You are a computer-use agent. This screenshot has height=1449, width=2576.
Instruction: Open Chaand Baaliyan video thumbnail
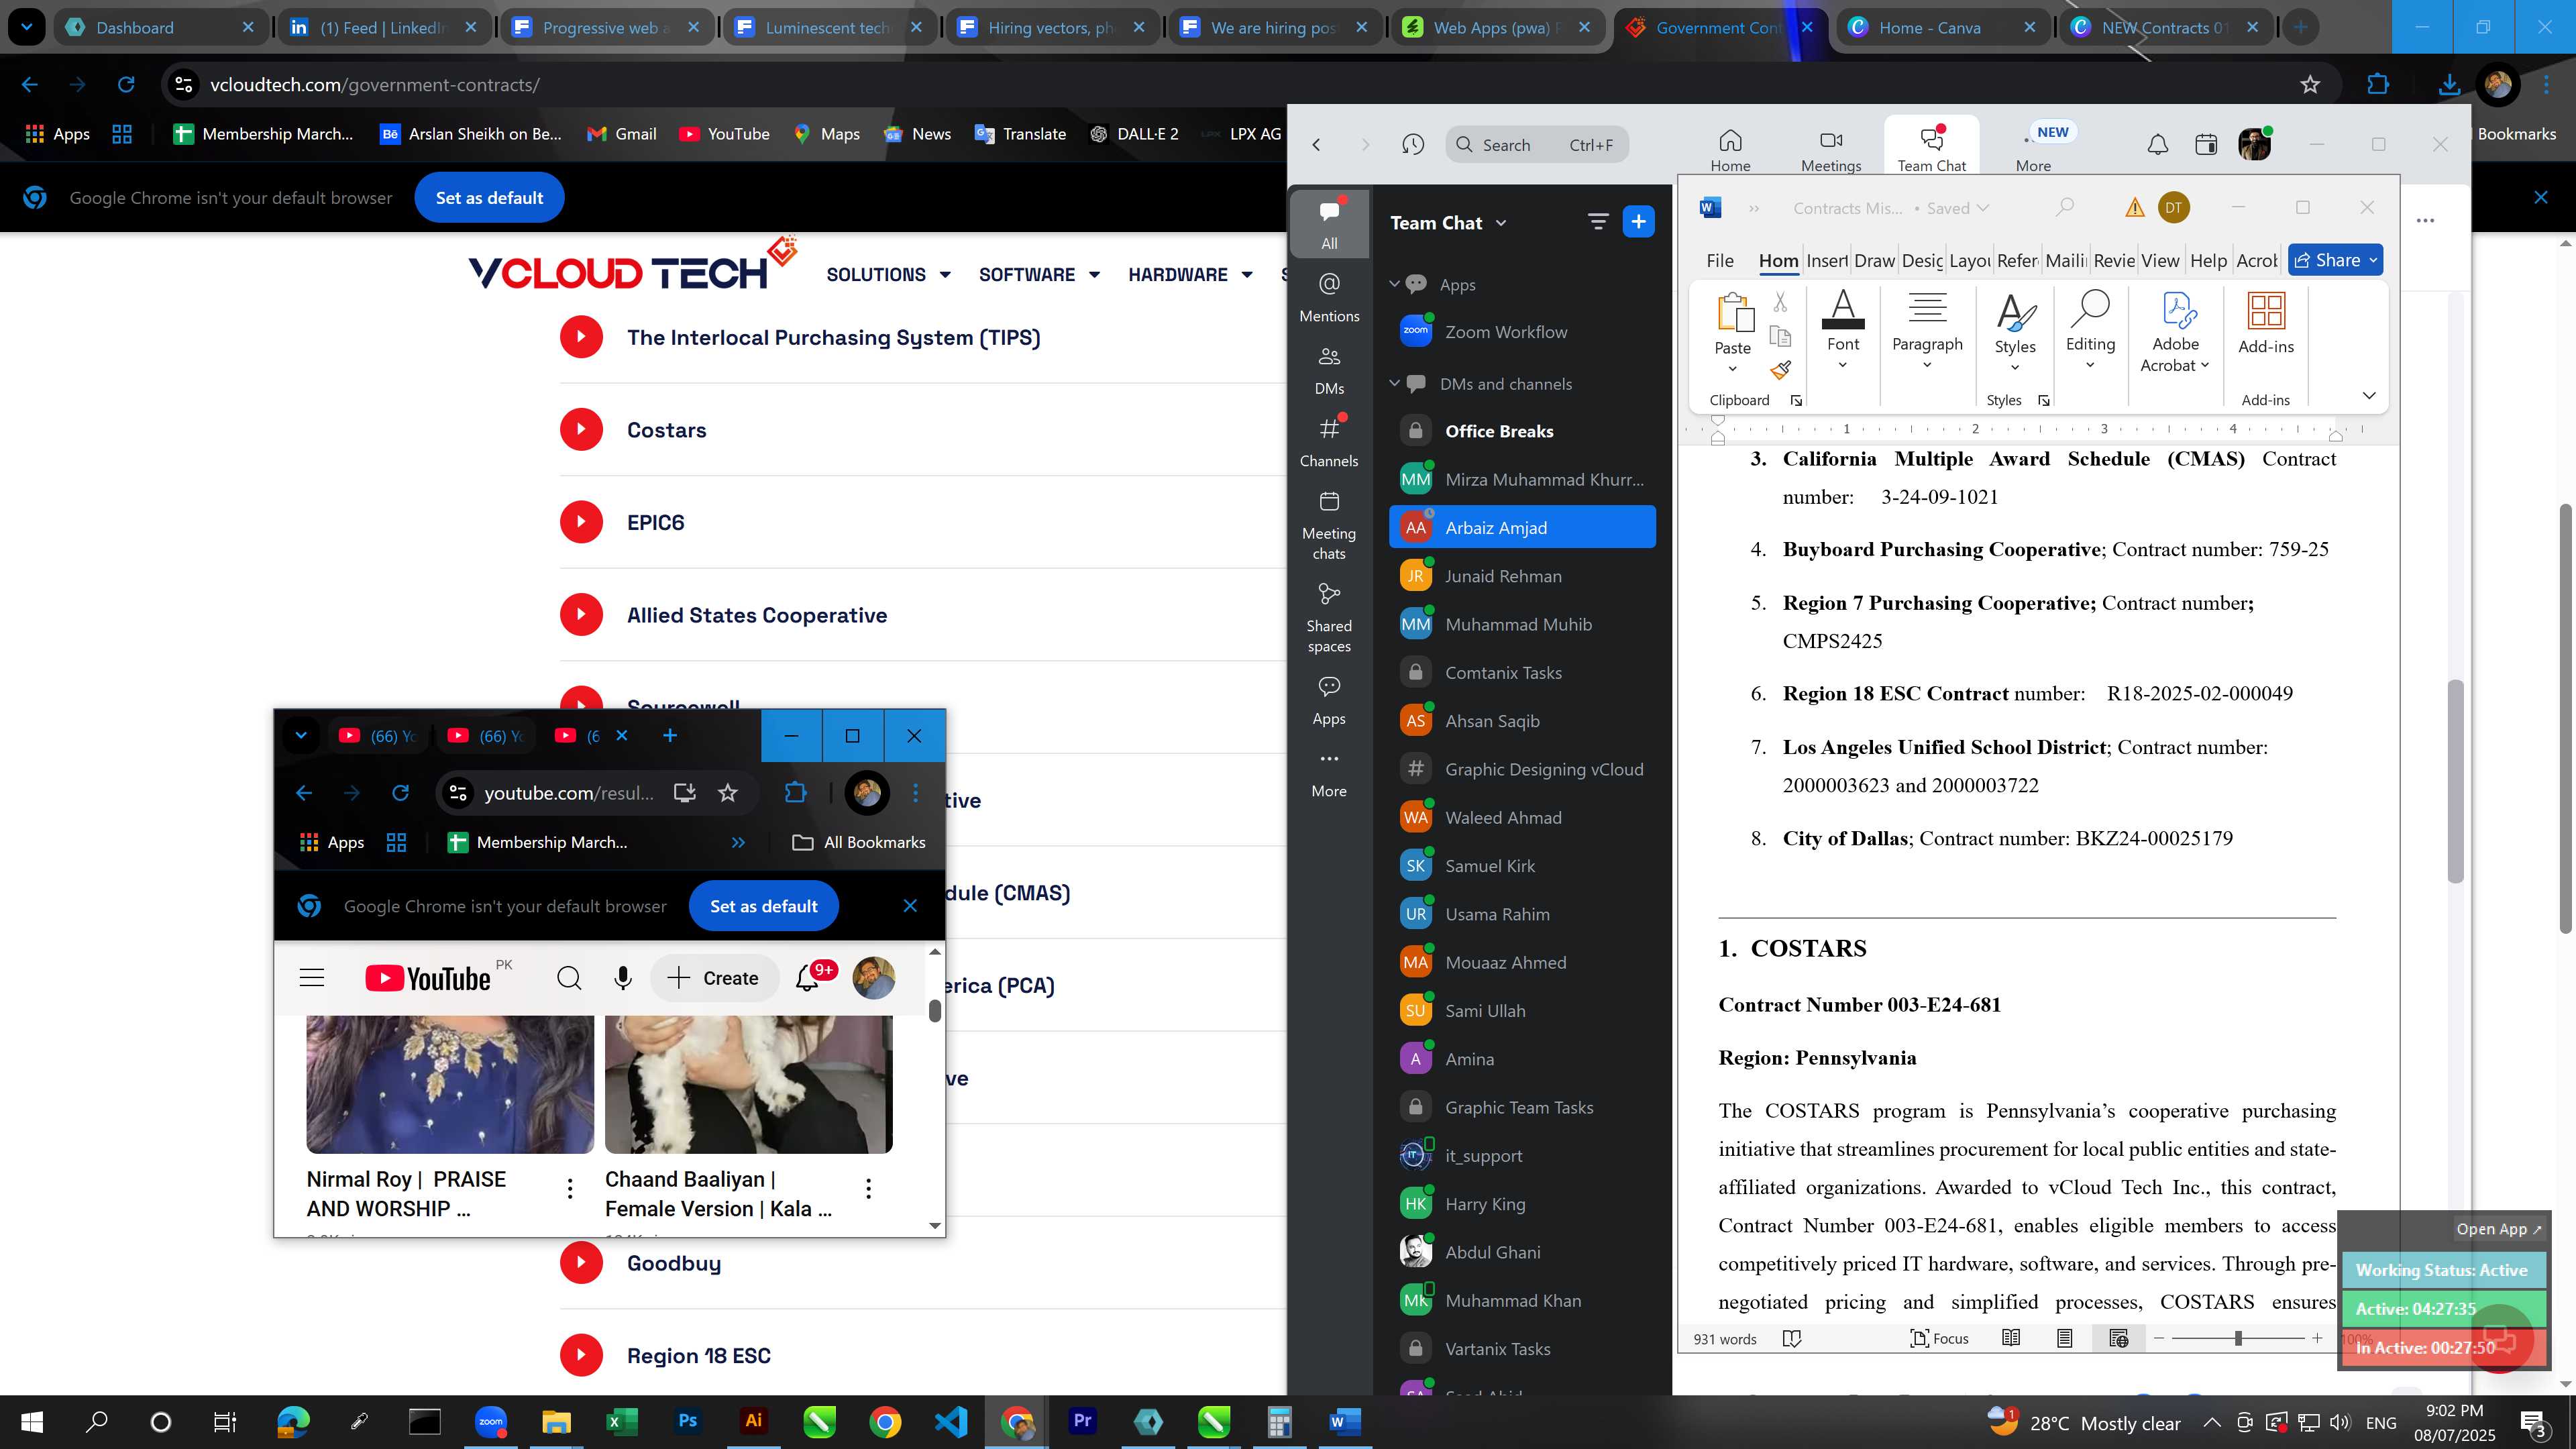(748, 1084)
